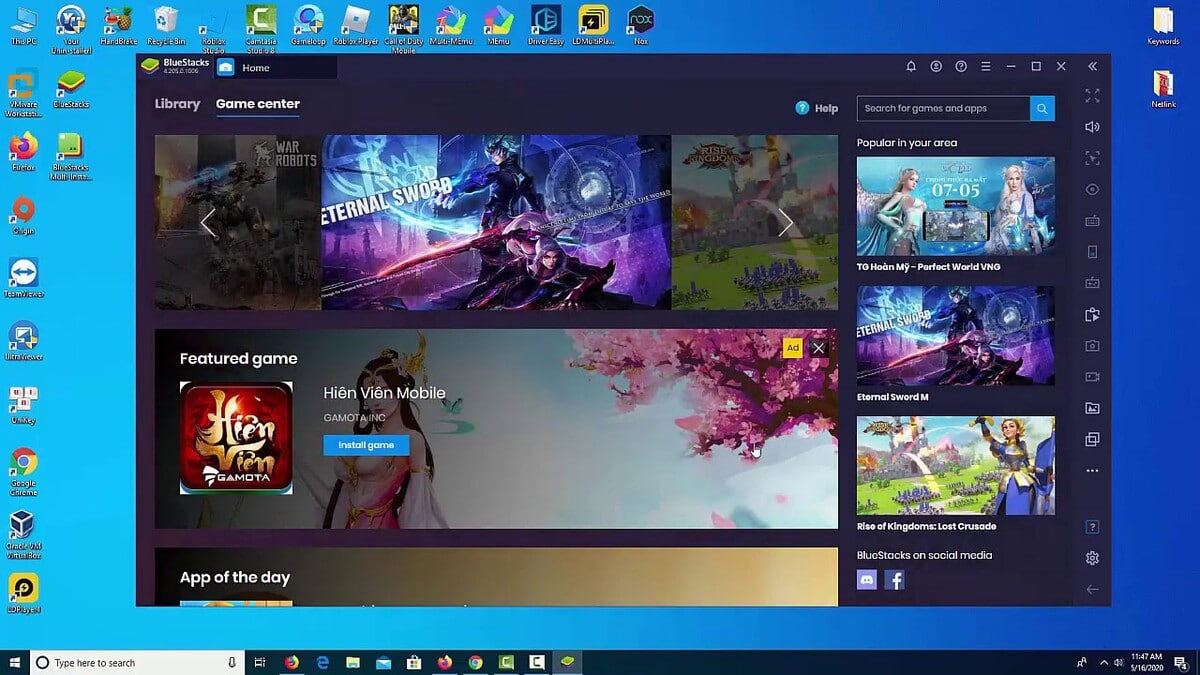Toggle fullscreen mode from the sidebar
The width and height of the screenshot is (1200, 675).
1092,96
